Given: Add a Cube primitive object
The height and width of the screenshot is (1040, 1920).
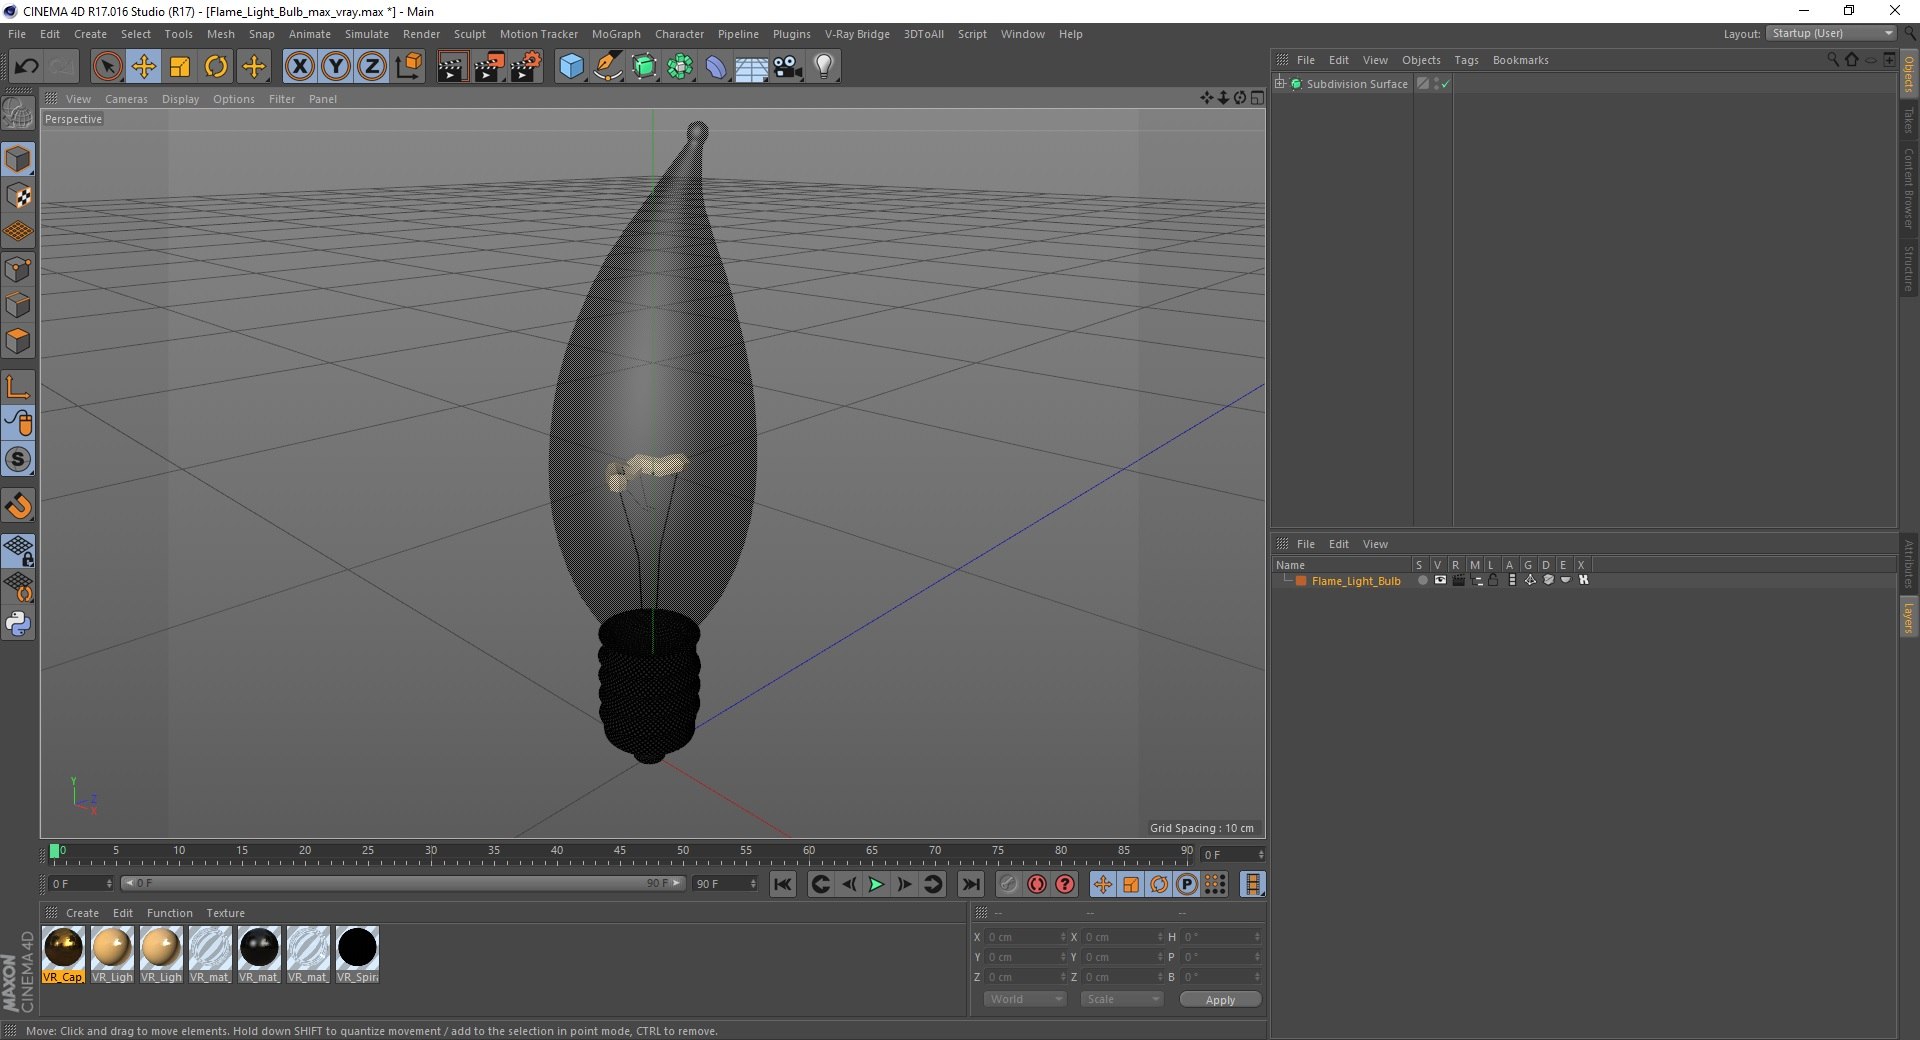Looking at the screenshot, I should (x=571, y=67).
